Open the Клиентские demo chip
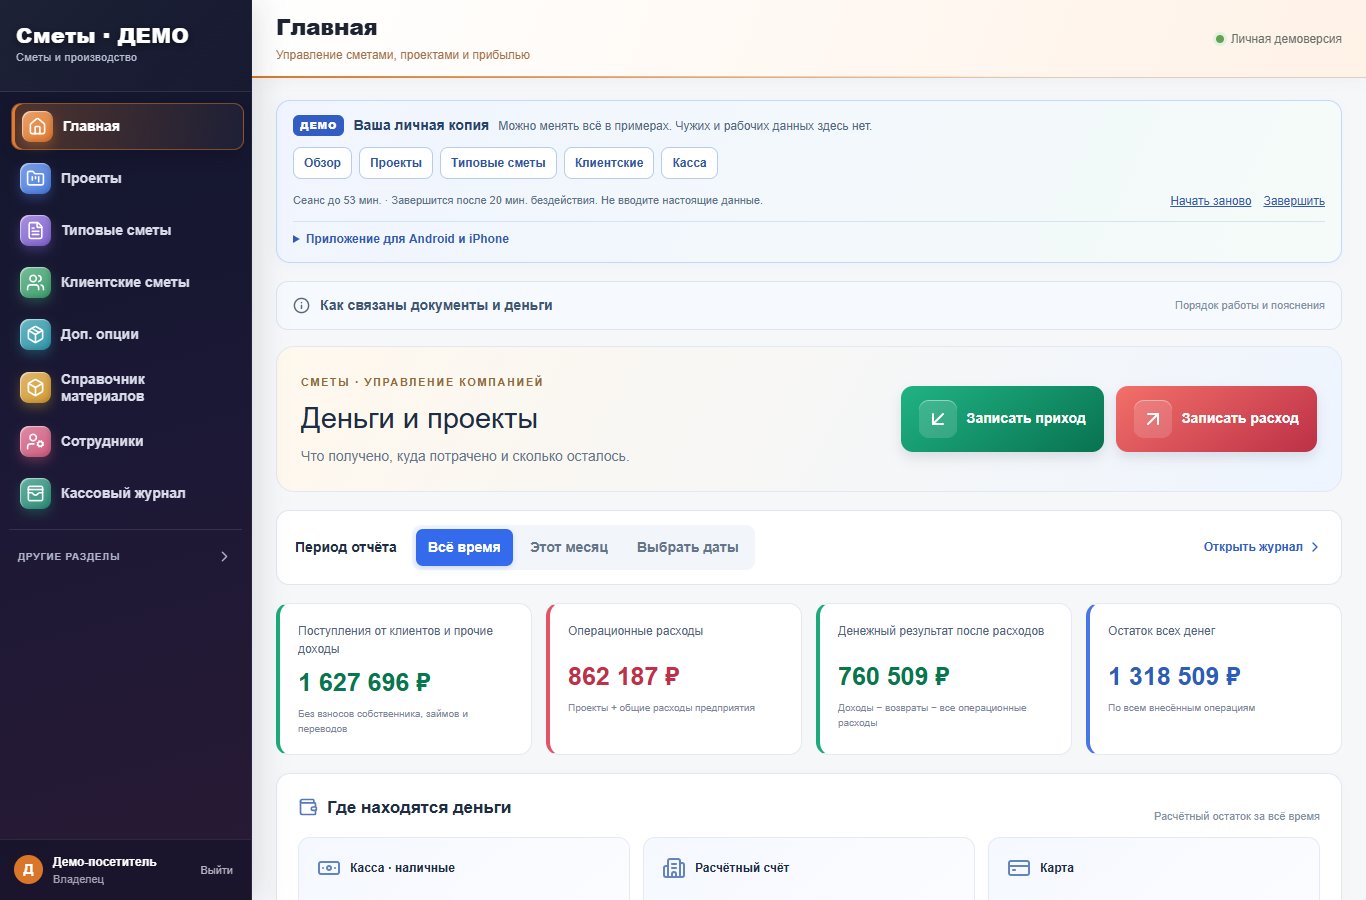 point(609,163)
